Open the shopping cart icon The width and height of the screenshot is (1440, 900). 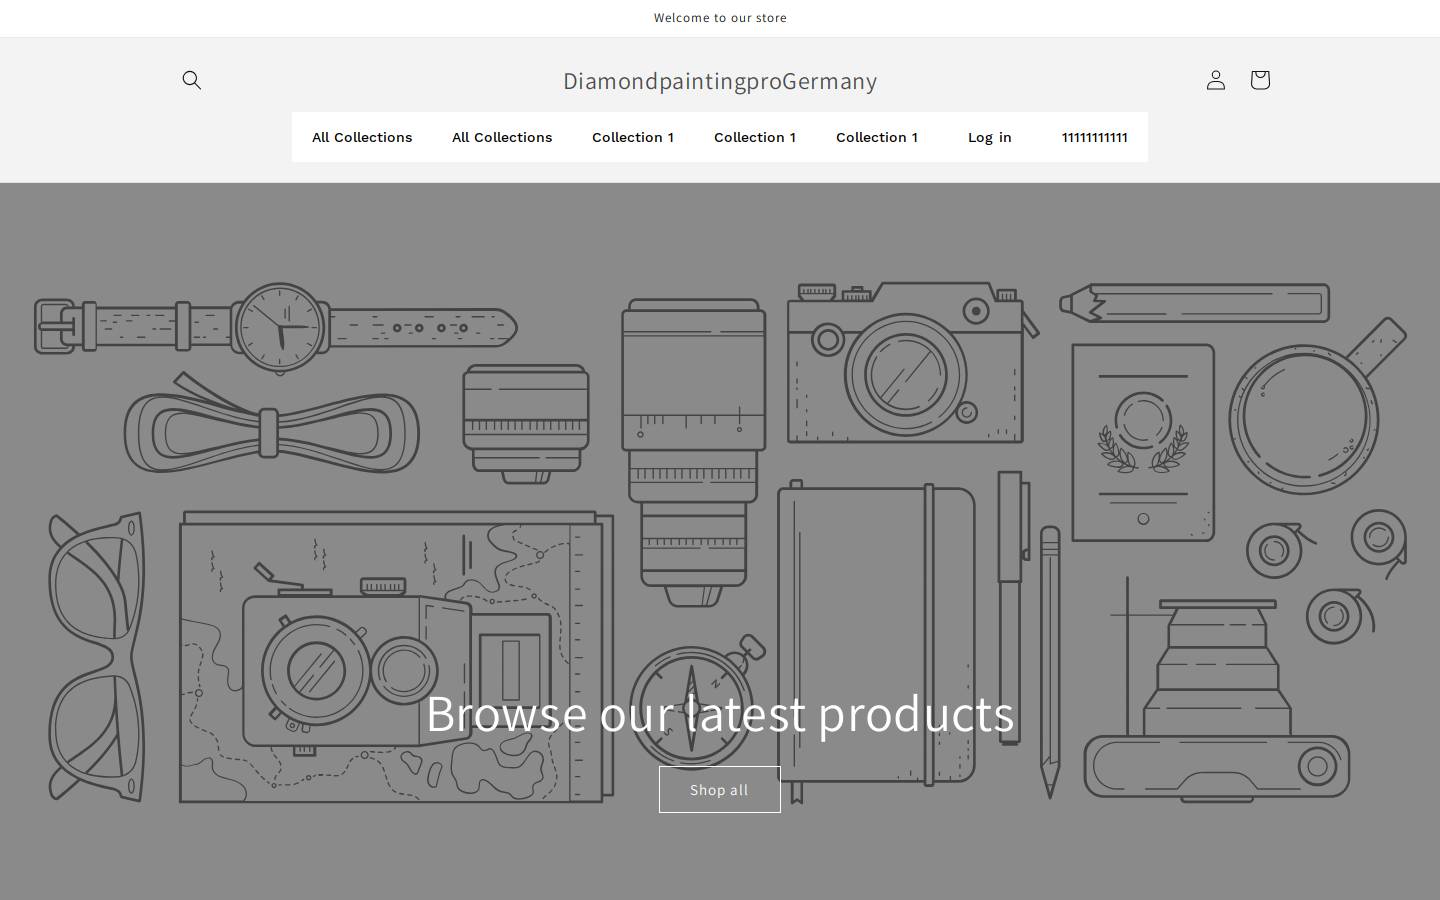(1260, 80)
